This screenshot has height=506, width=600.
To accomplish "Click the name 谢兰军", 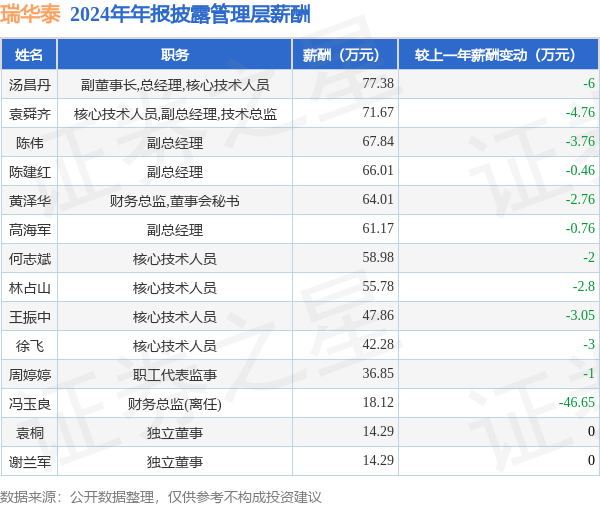I will point(30,462).
